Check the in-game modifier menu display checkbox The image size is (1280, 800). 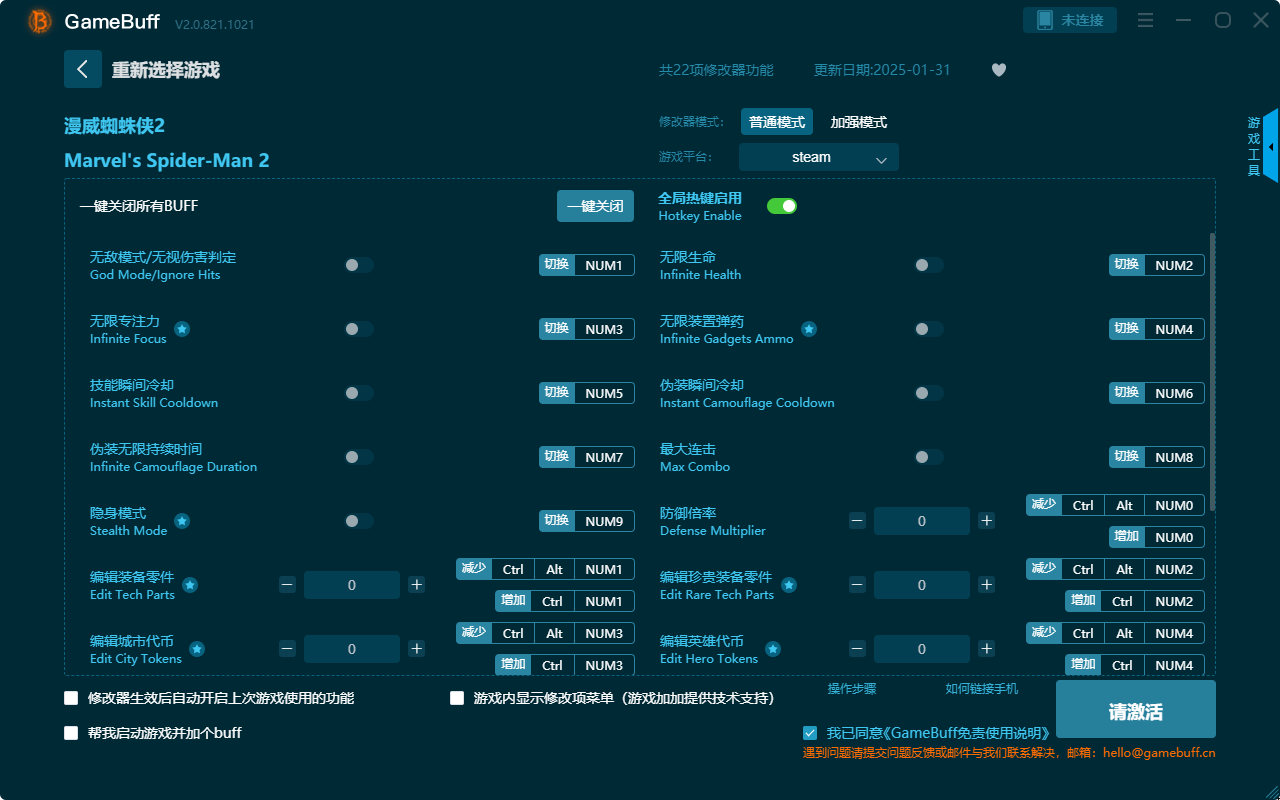point(457,698)
